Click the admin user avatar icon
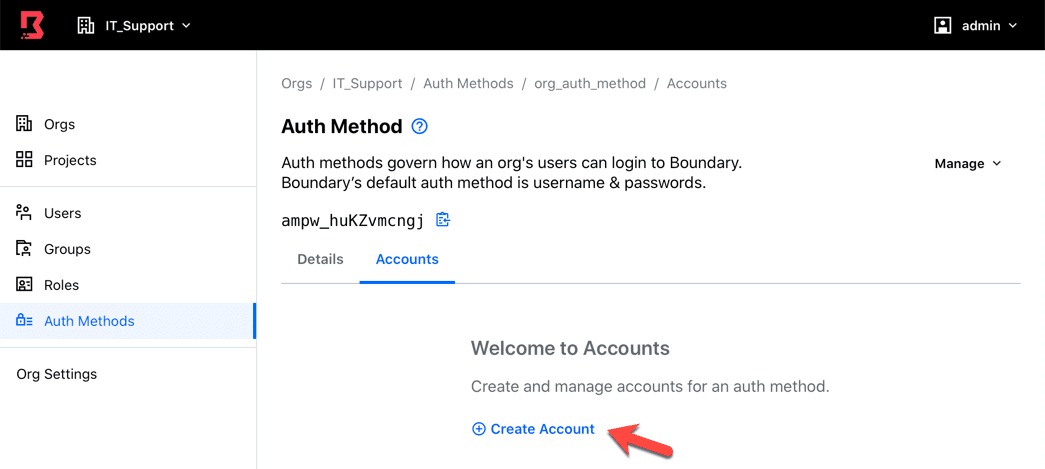The height and width of the screenshot is (469, 1045). click(x=942, y=25)
